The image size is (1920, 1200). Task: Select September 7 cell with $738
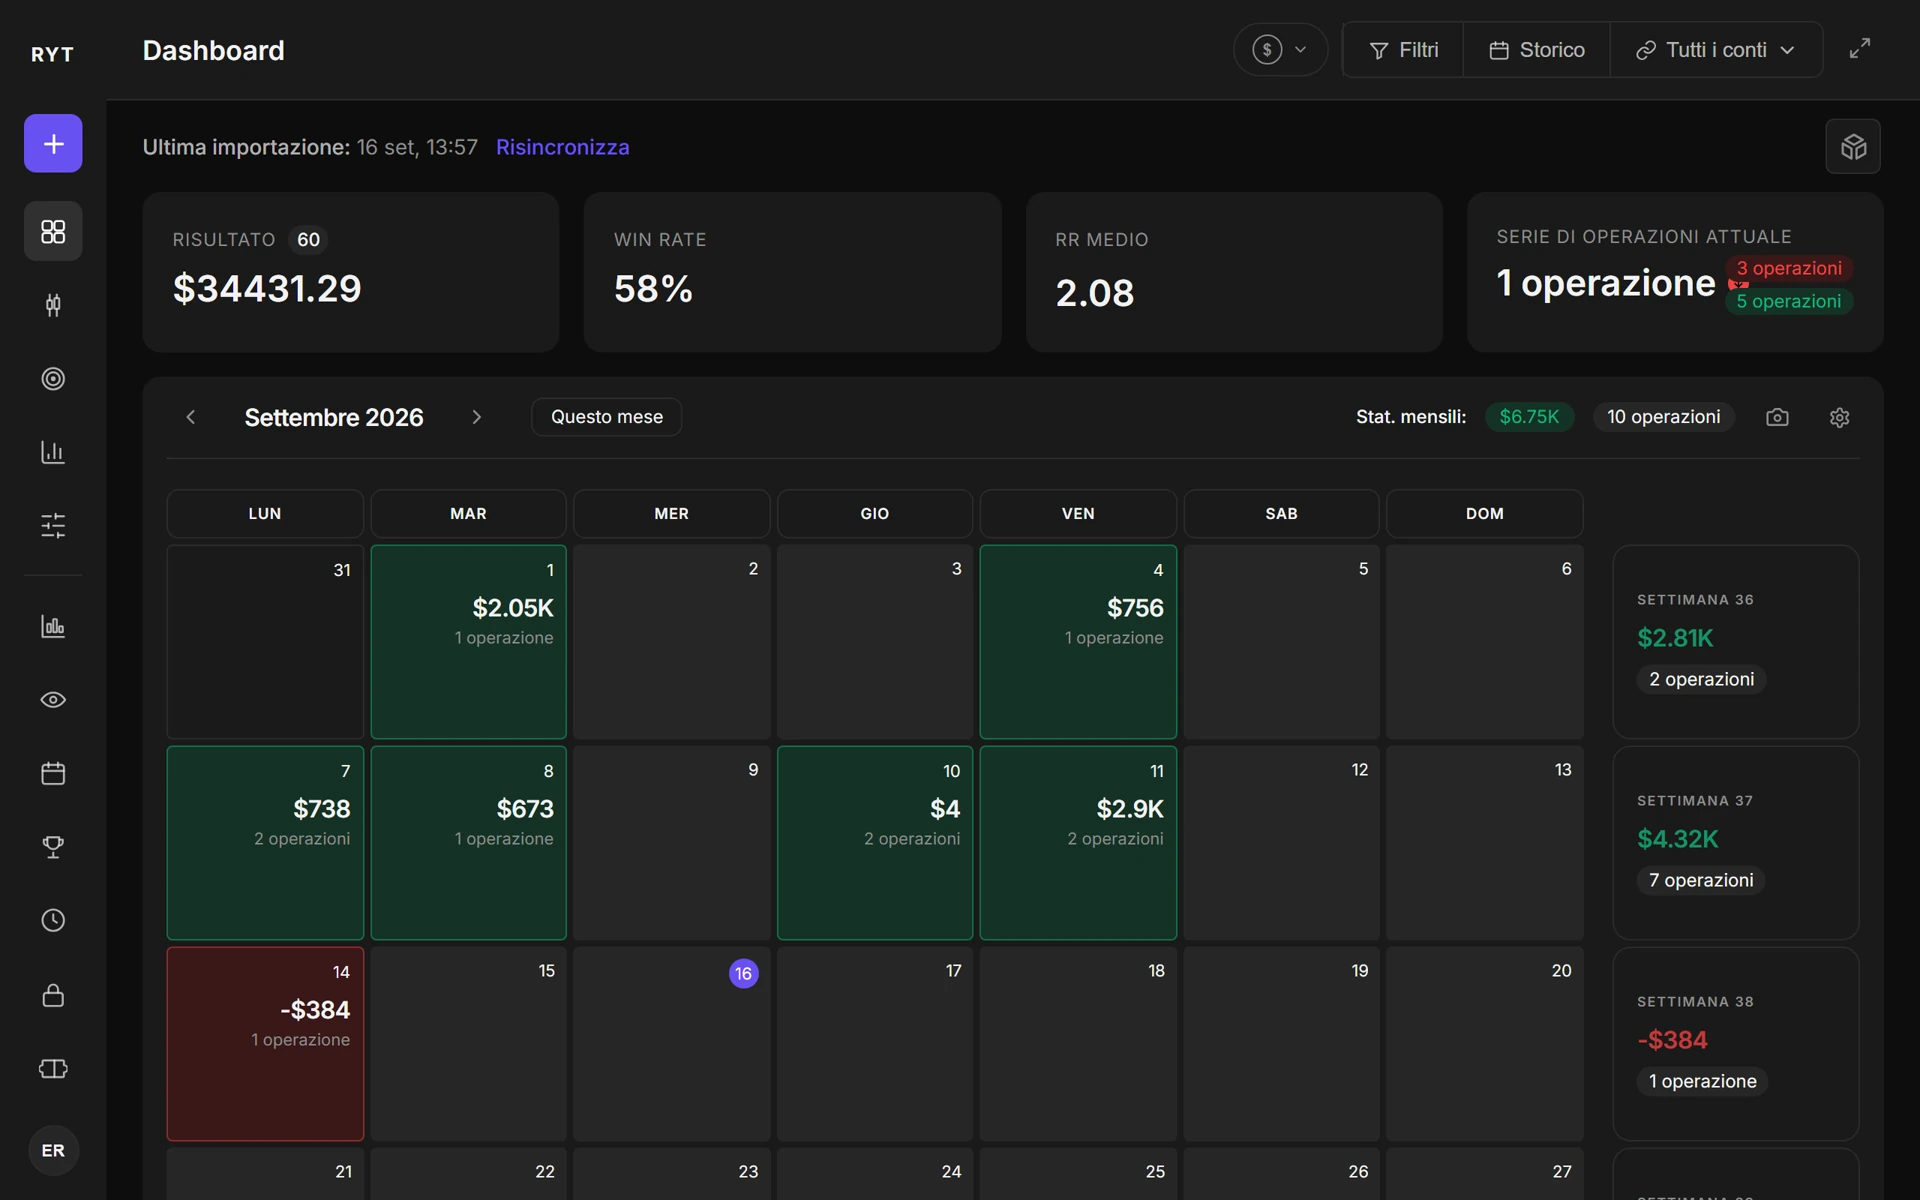pos(265,843)
